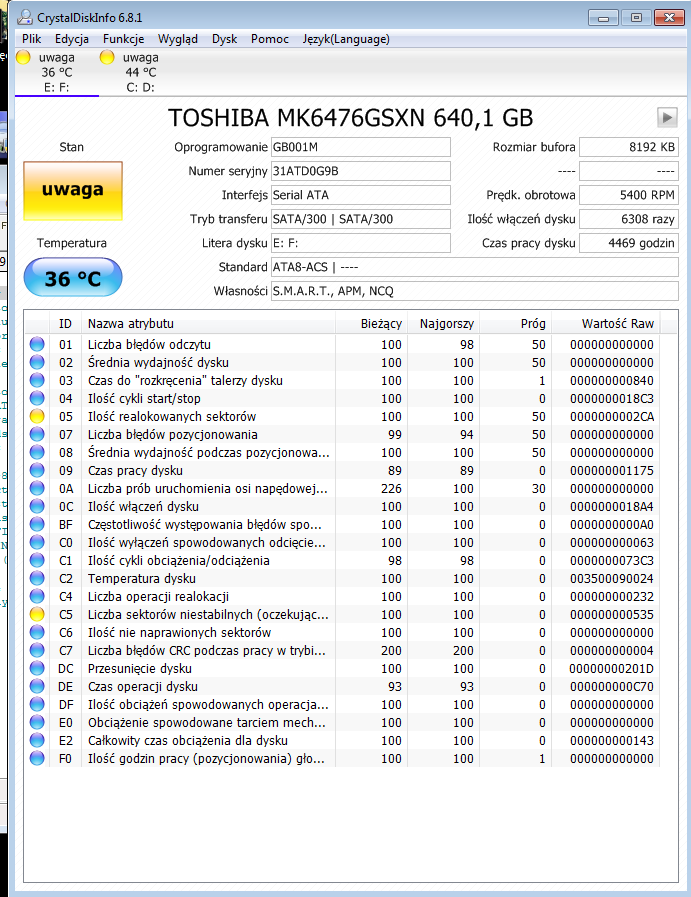Image resolution: width=691 pixels, height=897 pixels.
Task: Click blue status icon for attribute C4
Action: click(37, 597)
